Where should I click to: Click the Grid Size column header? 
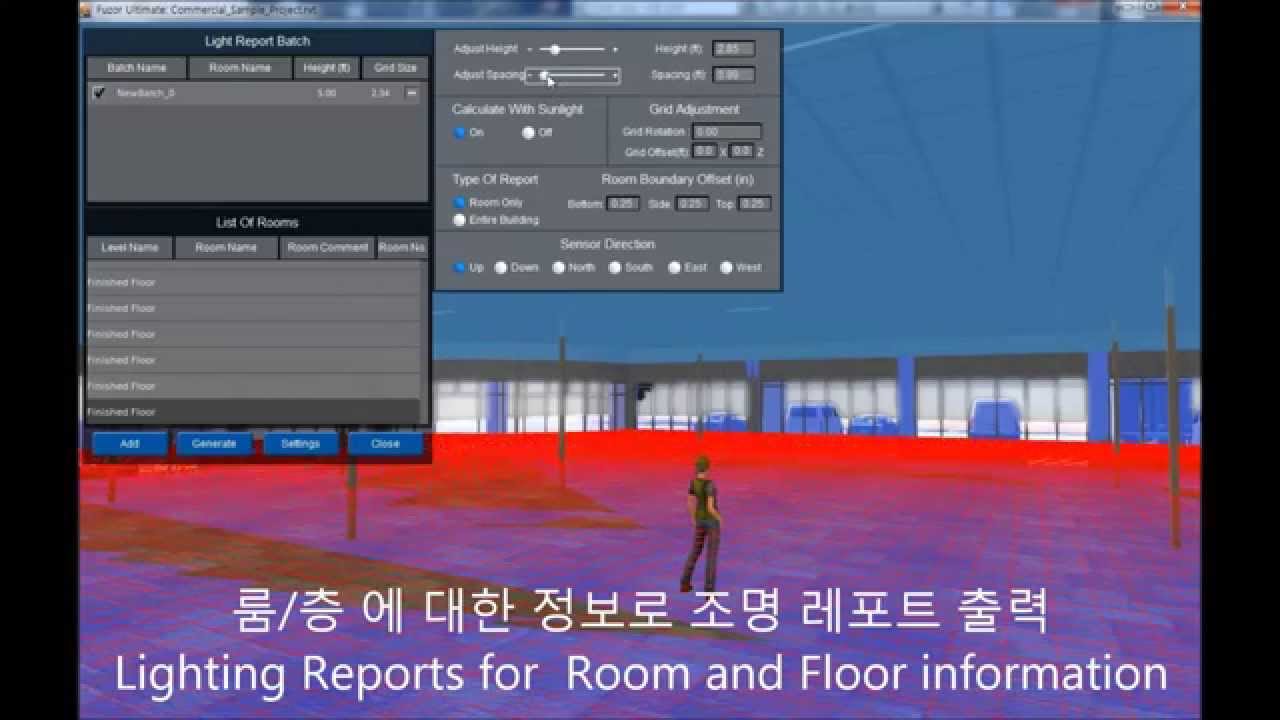tap(395, 68)
